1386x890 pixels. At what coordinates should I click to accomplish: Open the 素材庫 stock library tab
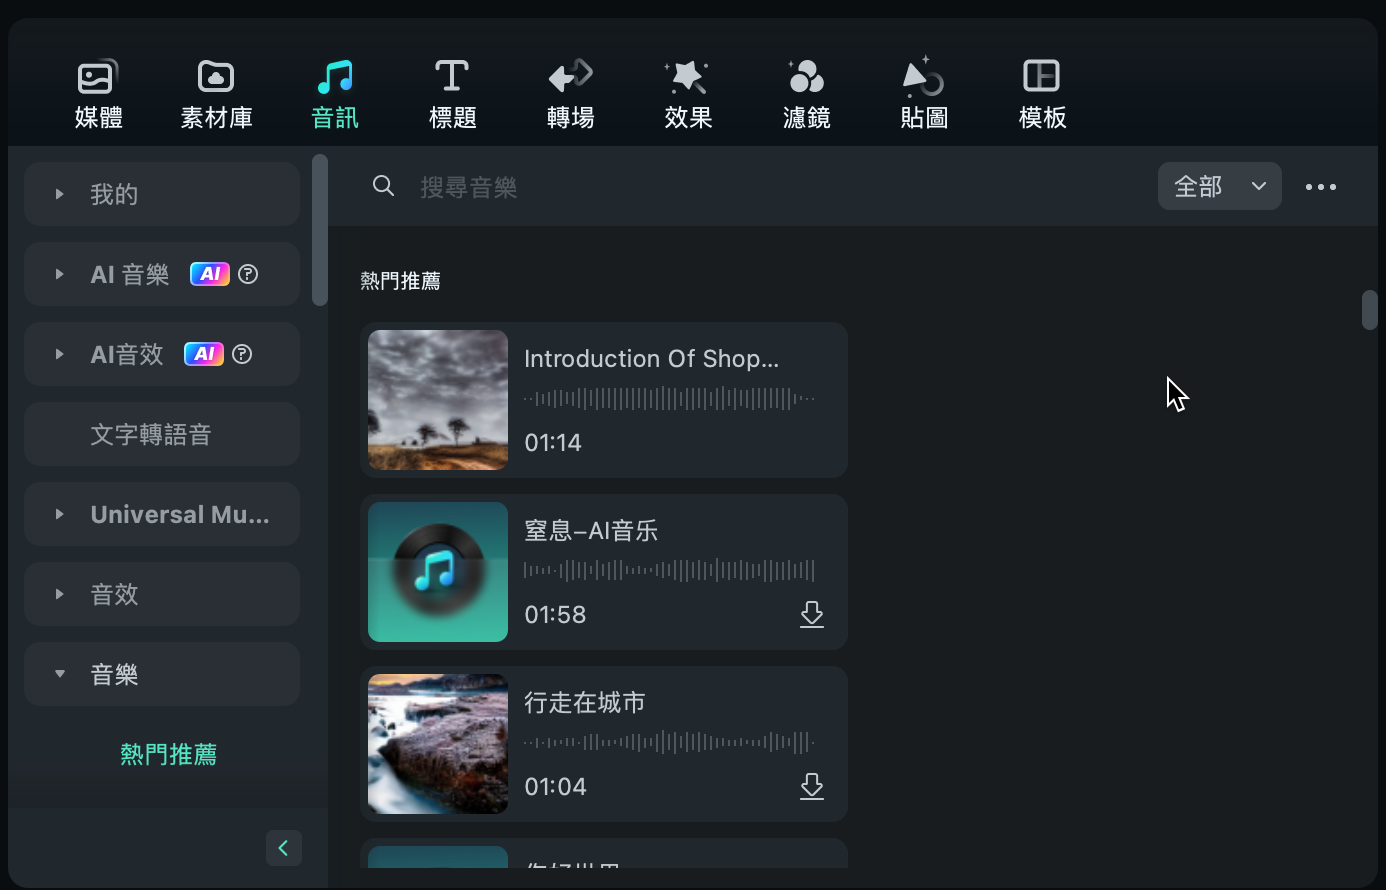pos(216,95)
